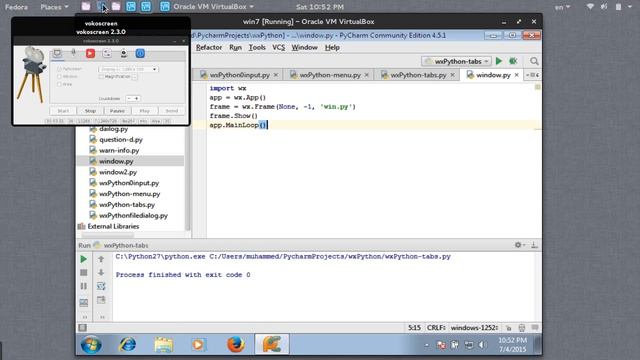The width and height of the screenshot is (640, 360).
Task: Click Send button in vokoscreen
Action: point(171,111)
